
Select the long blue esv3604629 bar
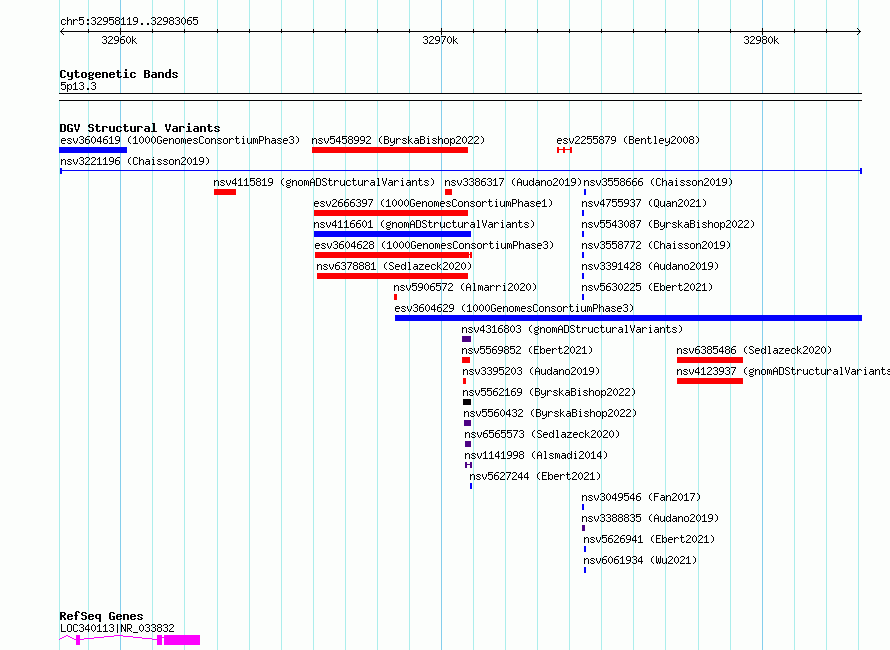[628, 318]
